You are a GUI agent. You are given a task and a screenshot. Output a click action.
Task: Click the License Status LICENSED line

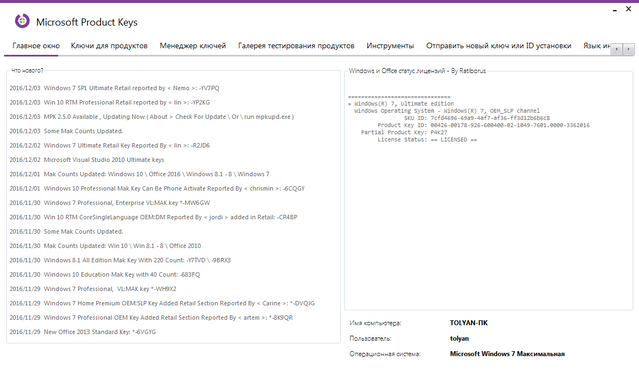tap(427, 139)
